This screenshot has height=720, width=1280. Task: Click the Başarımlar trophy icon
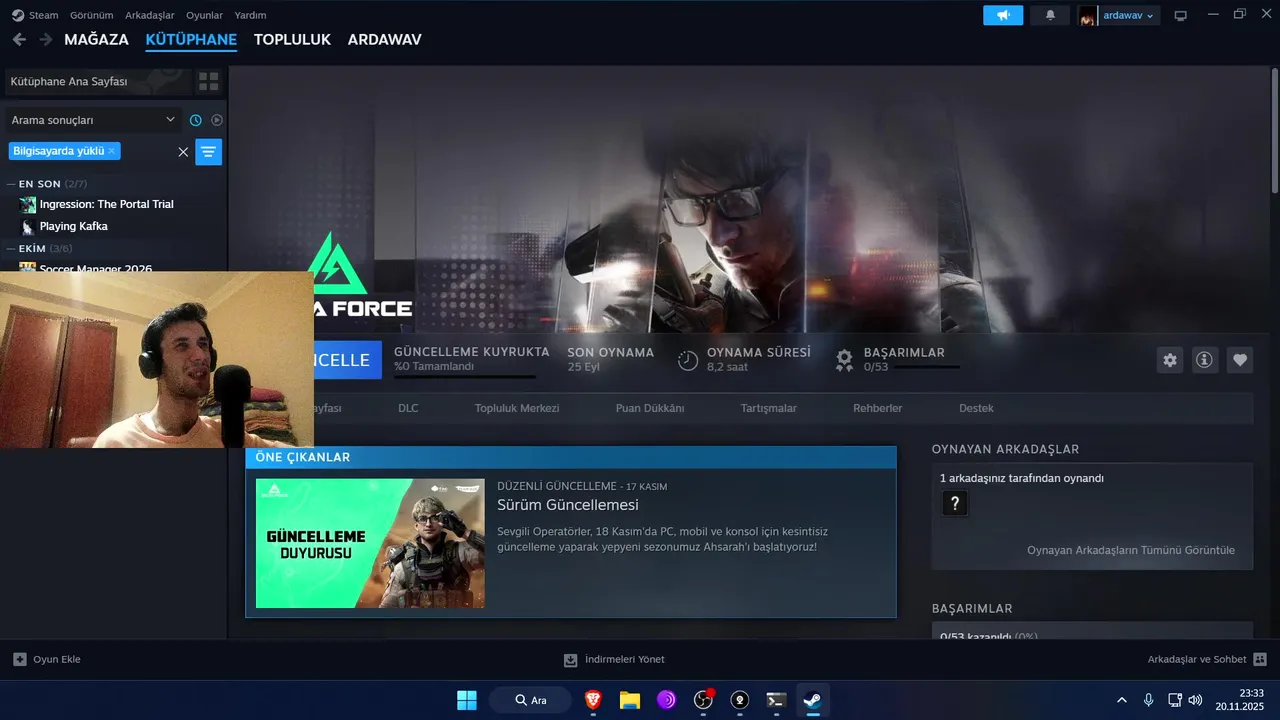(845, 359)
